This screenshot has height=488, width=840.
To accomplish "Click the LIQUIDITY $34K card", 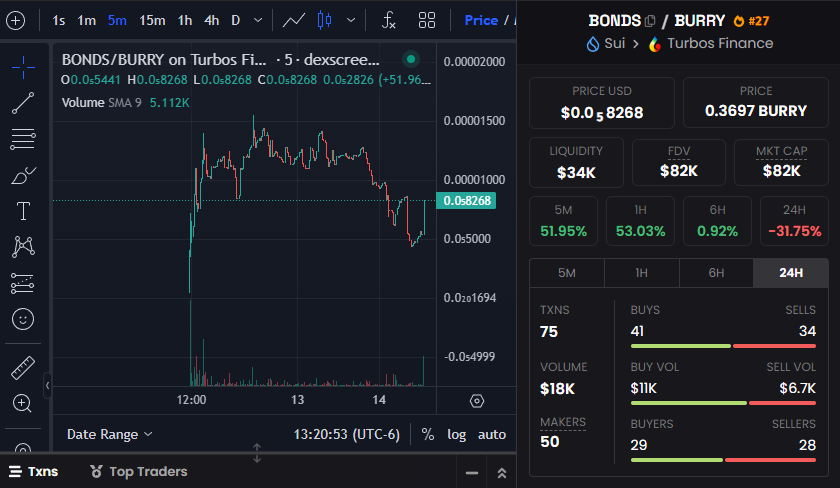I will click(576, 162).
